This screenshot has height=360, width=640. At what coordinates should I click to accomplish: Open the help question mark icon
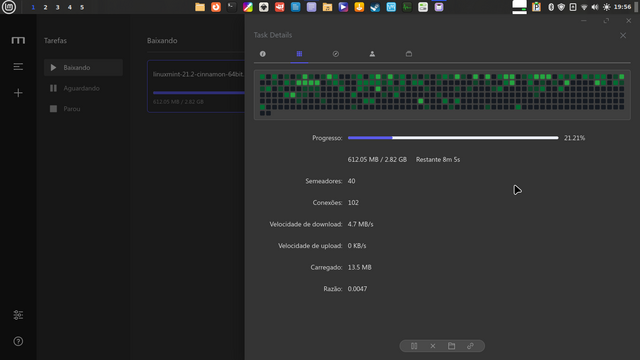(x=18, y=341)
